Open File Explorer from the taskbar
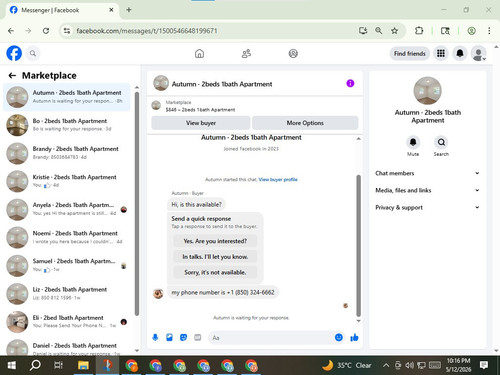Viewport: 500px width, 375px height. pyautogui.click(x=83, y=365)
